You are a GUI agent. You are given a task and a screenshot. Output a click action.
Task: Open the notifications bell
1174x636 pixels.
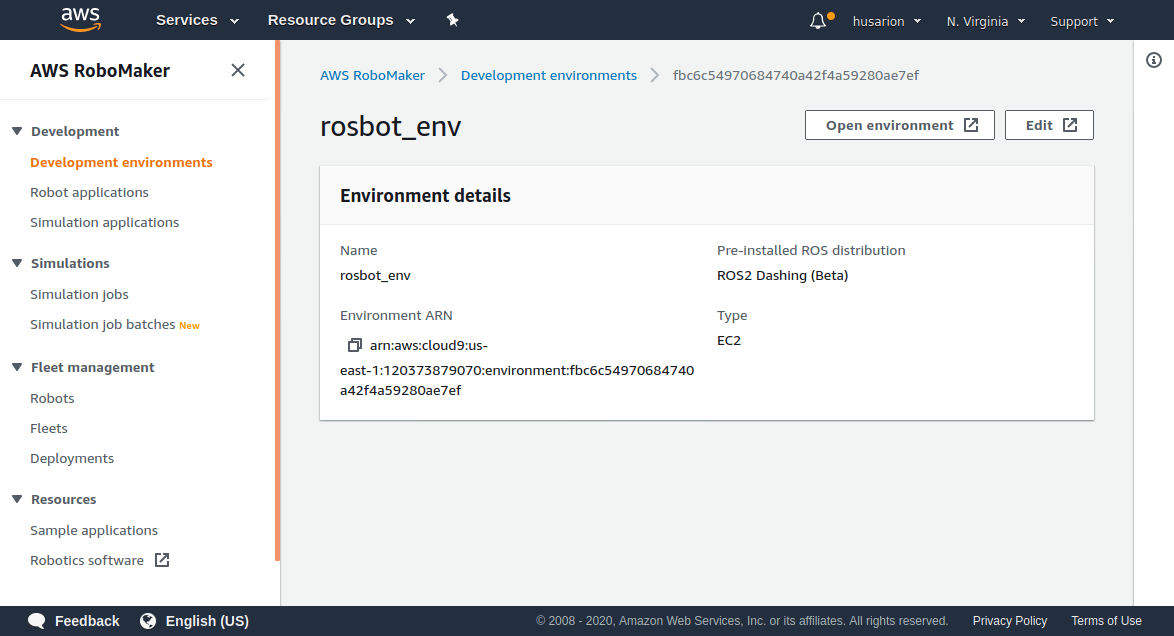pyautogui.click(x=818, y=21)
